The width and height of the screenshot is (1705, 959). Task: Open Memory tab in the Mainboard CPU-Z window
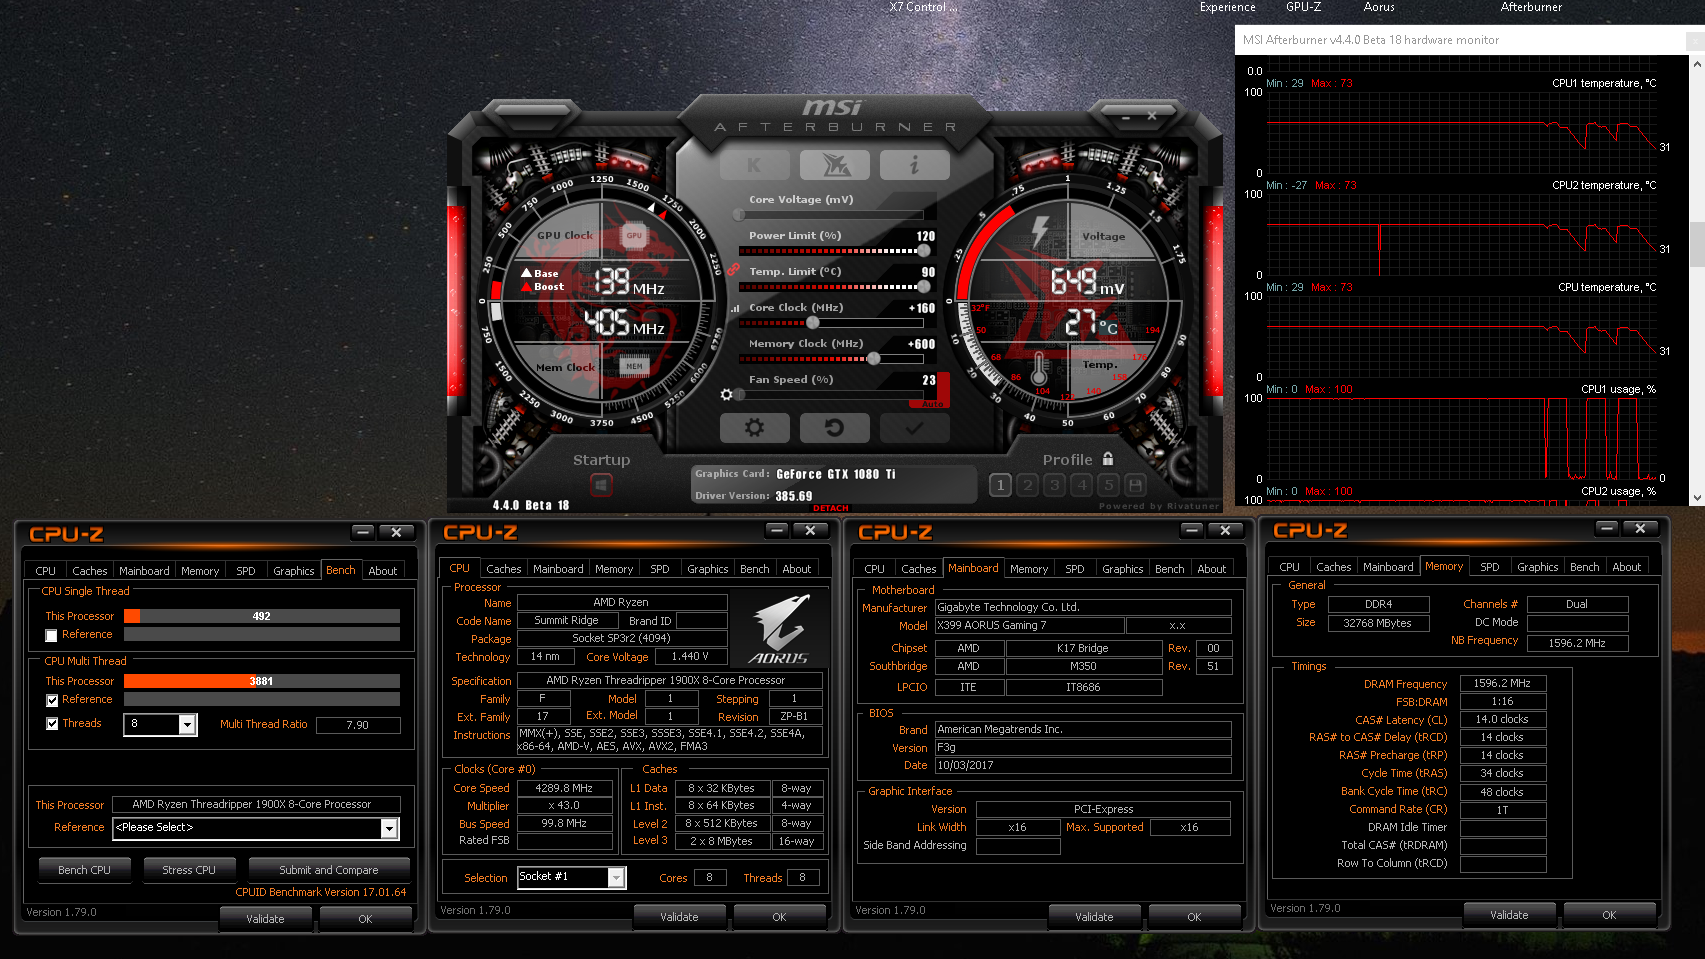1029,569
